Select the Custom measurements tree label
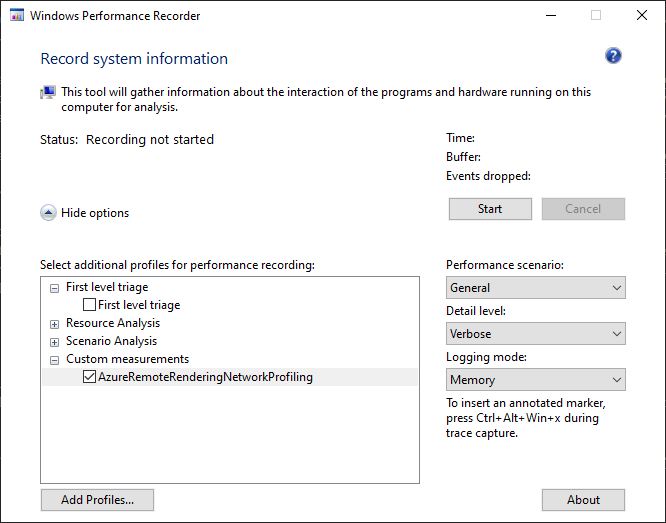The width and height of the screenshot is (666, 523). point(127,359)
